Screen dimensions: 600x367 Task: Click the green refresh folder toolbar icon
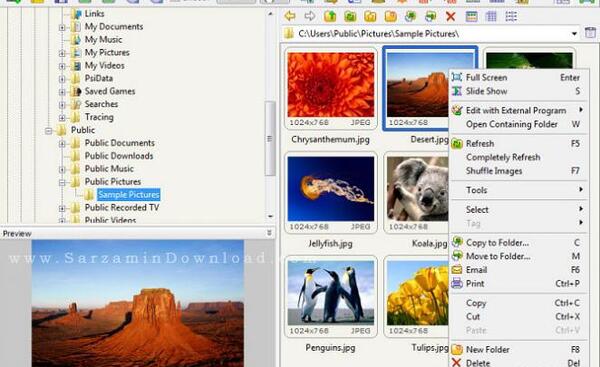pyautogui.click(x=350, y=16)
